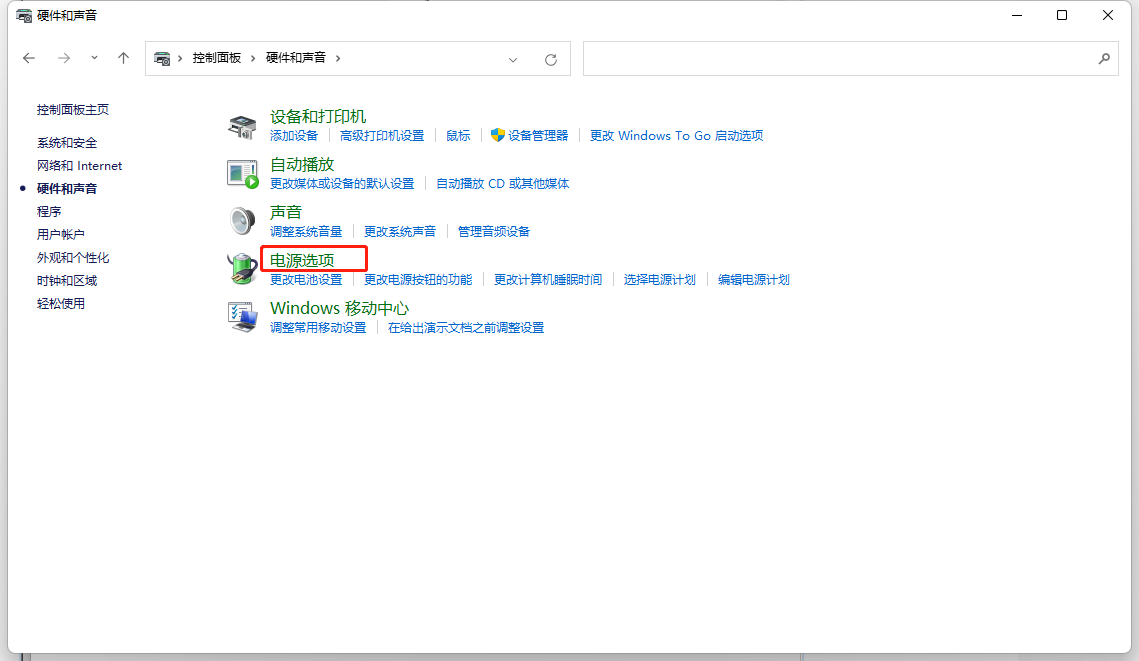
Task: Click the printer icon in the address bar
Action: tap(162, 58)
